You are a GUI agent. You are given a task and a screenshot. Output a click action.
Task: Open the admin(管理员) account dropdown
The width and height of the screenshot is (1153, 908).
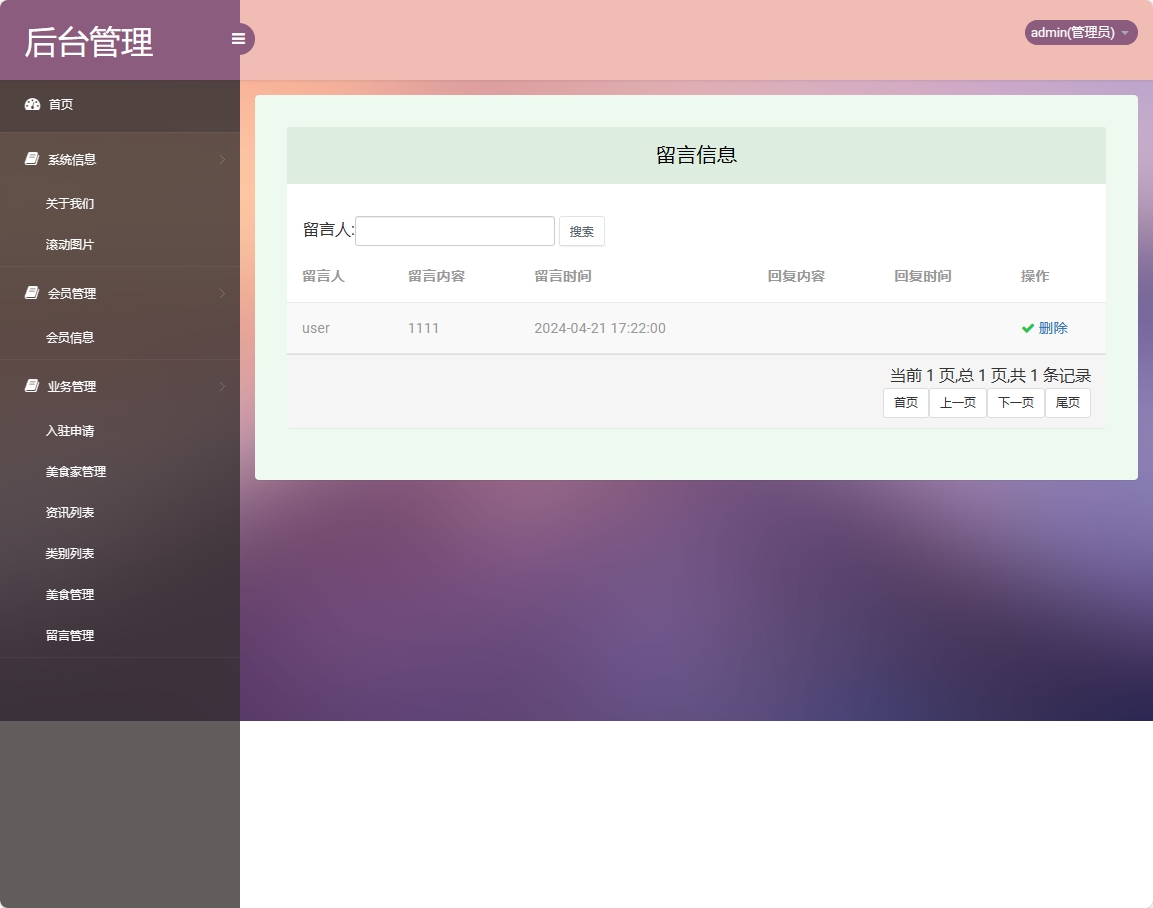coord(1080,32)
